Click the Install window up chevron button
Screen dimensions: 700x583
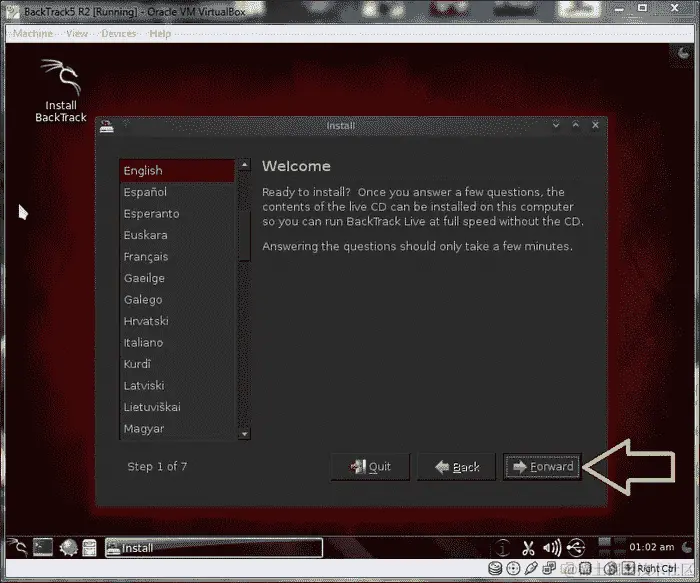coord(575,125)
